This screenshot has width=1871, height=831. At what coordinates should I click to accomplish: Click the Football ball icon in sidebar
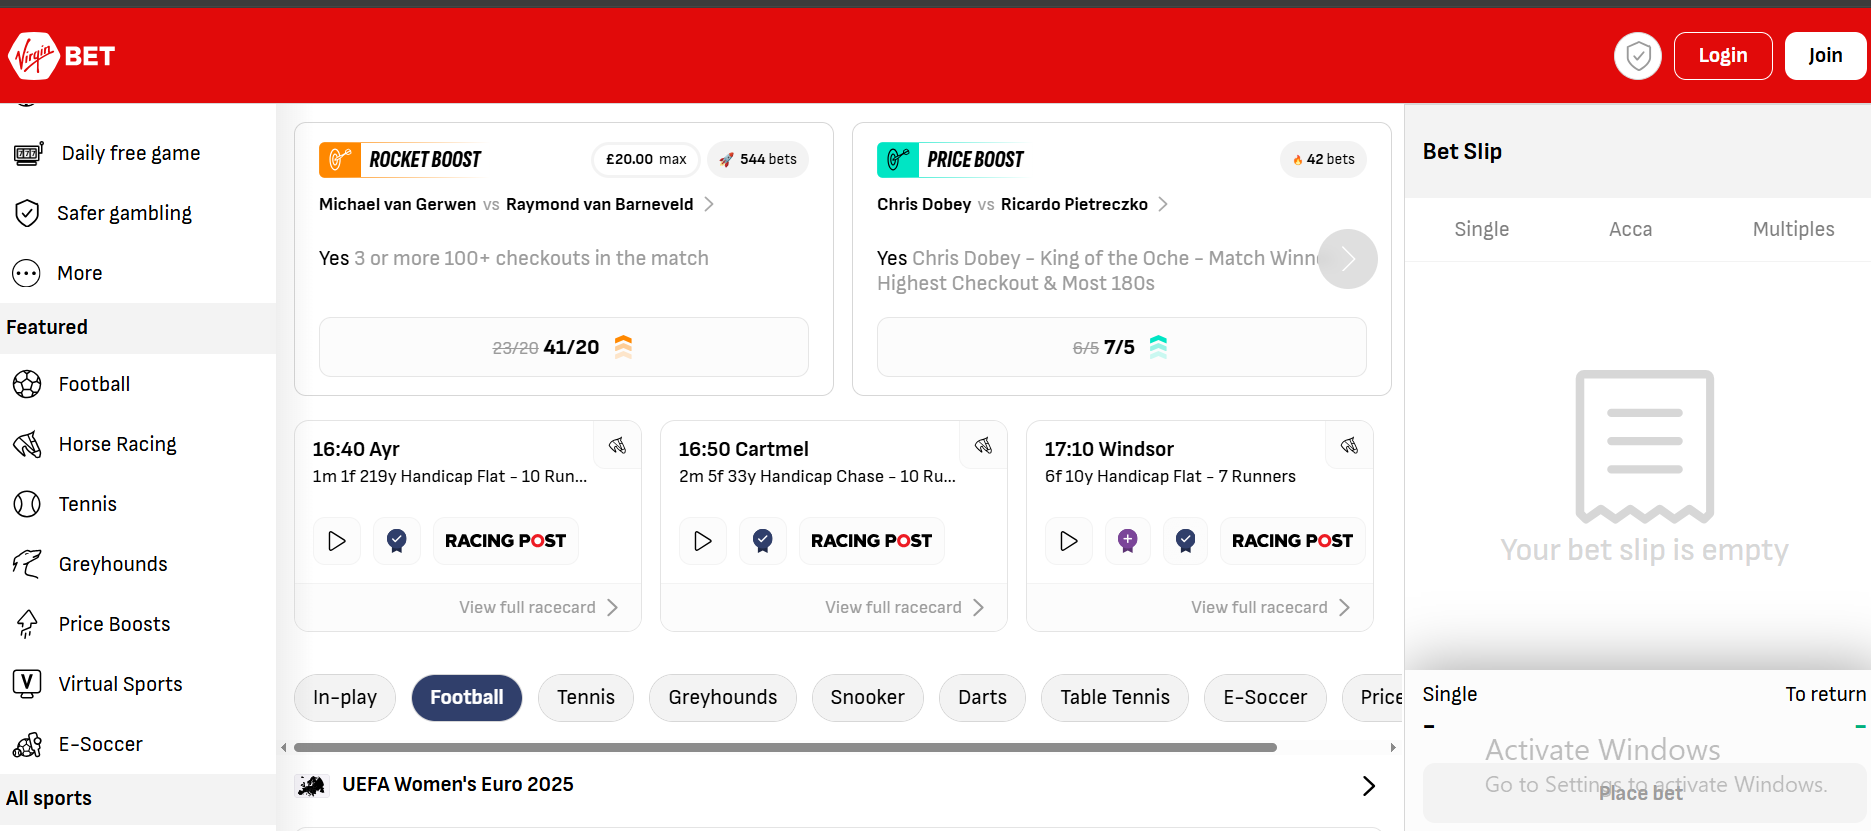(x=27, y=384)
